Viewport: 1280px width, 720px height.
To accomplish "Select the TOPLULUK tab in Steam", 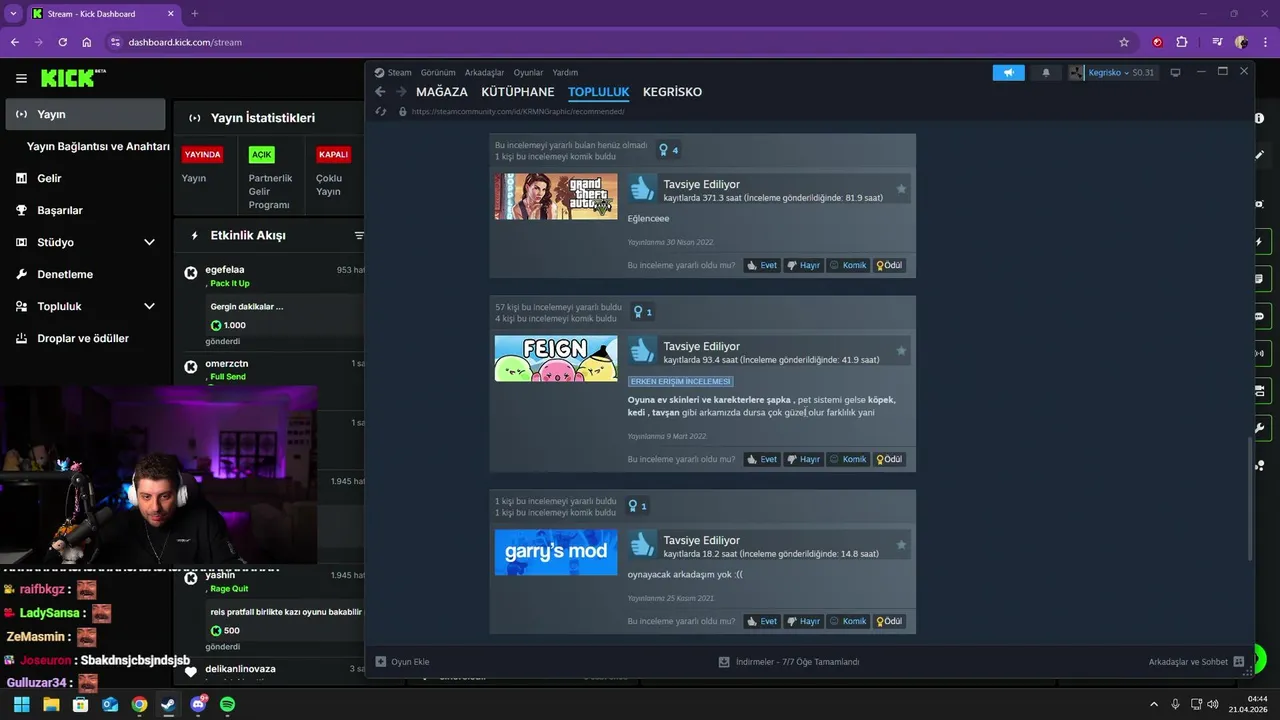I will (599, 92).
